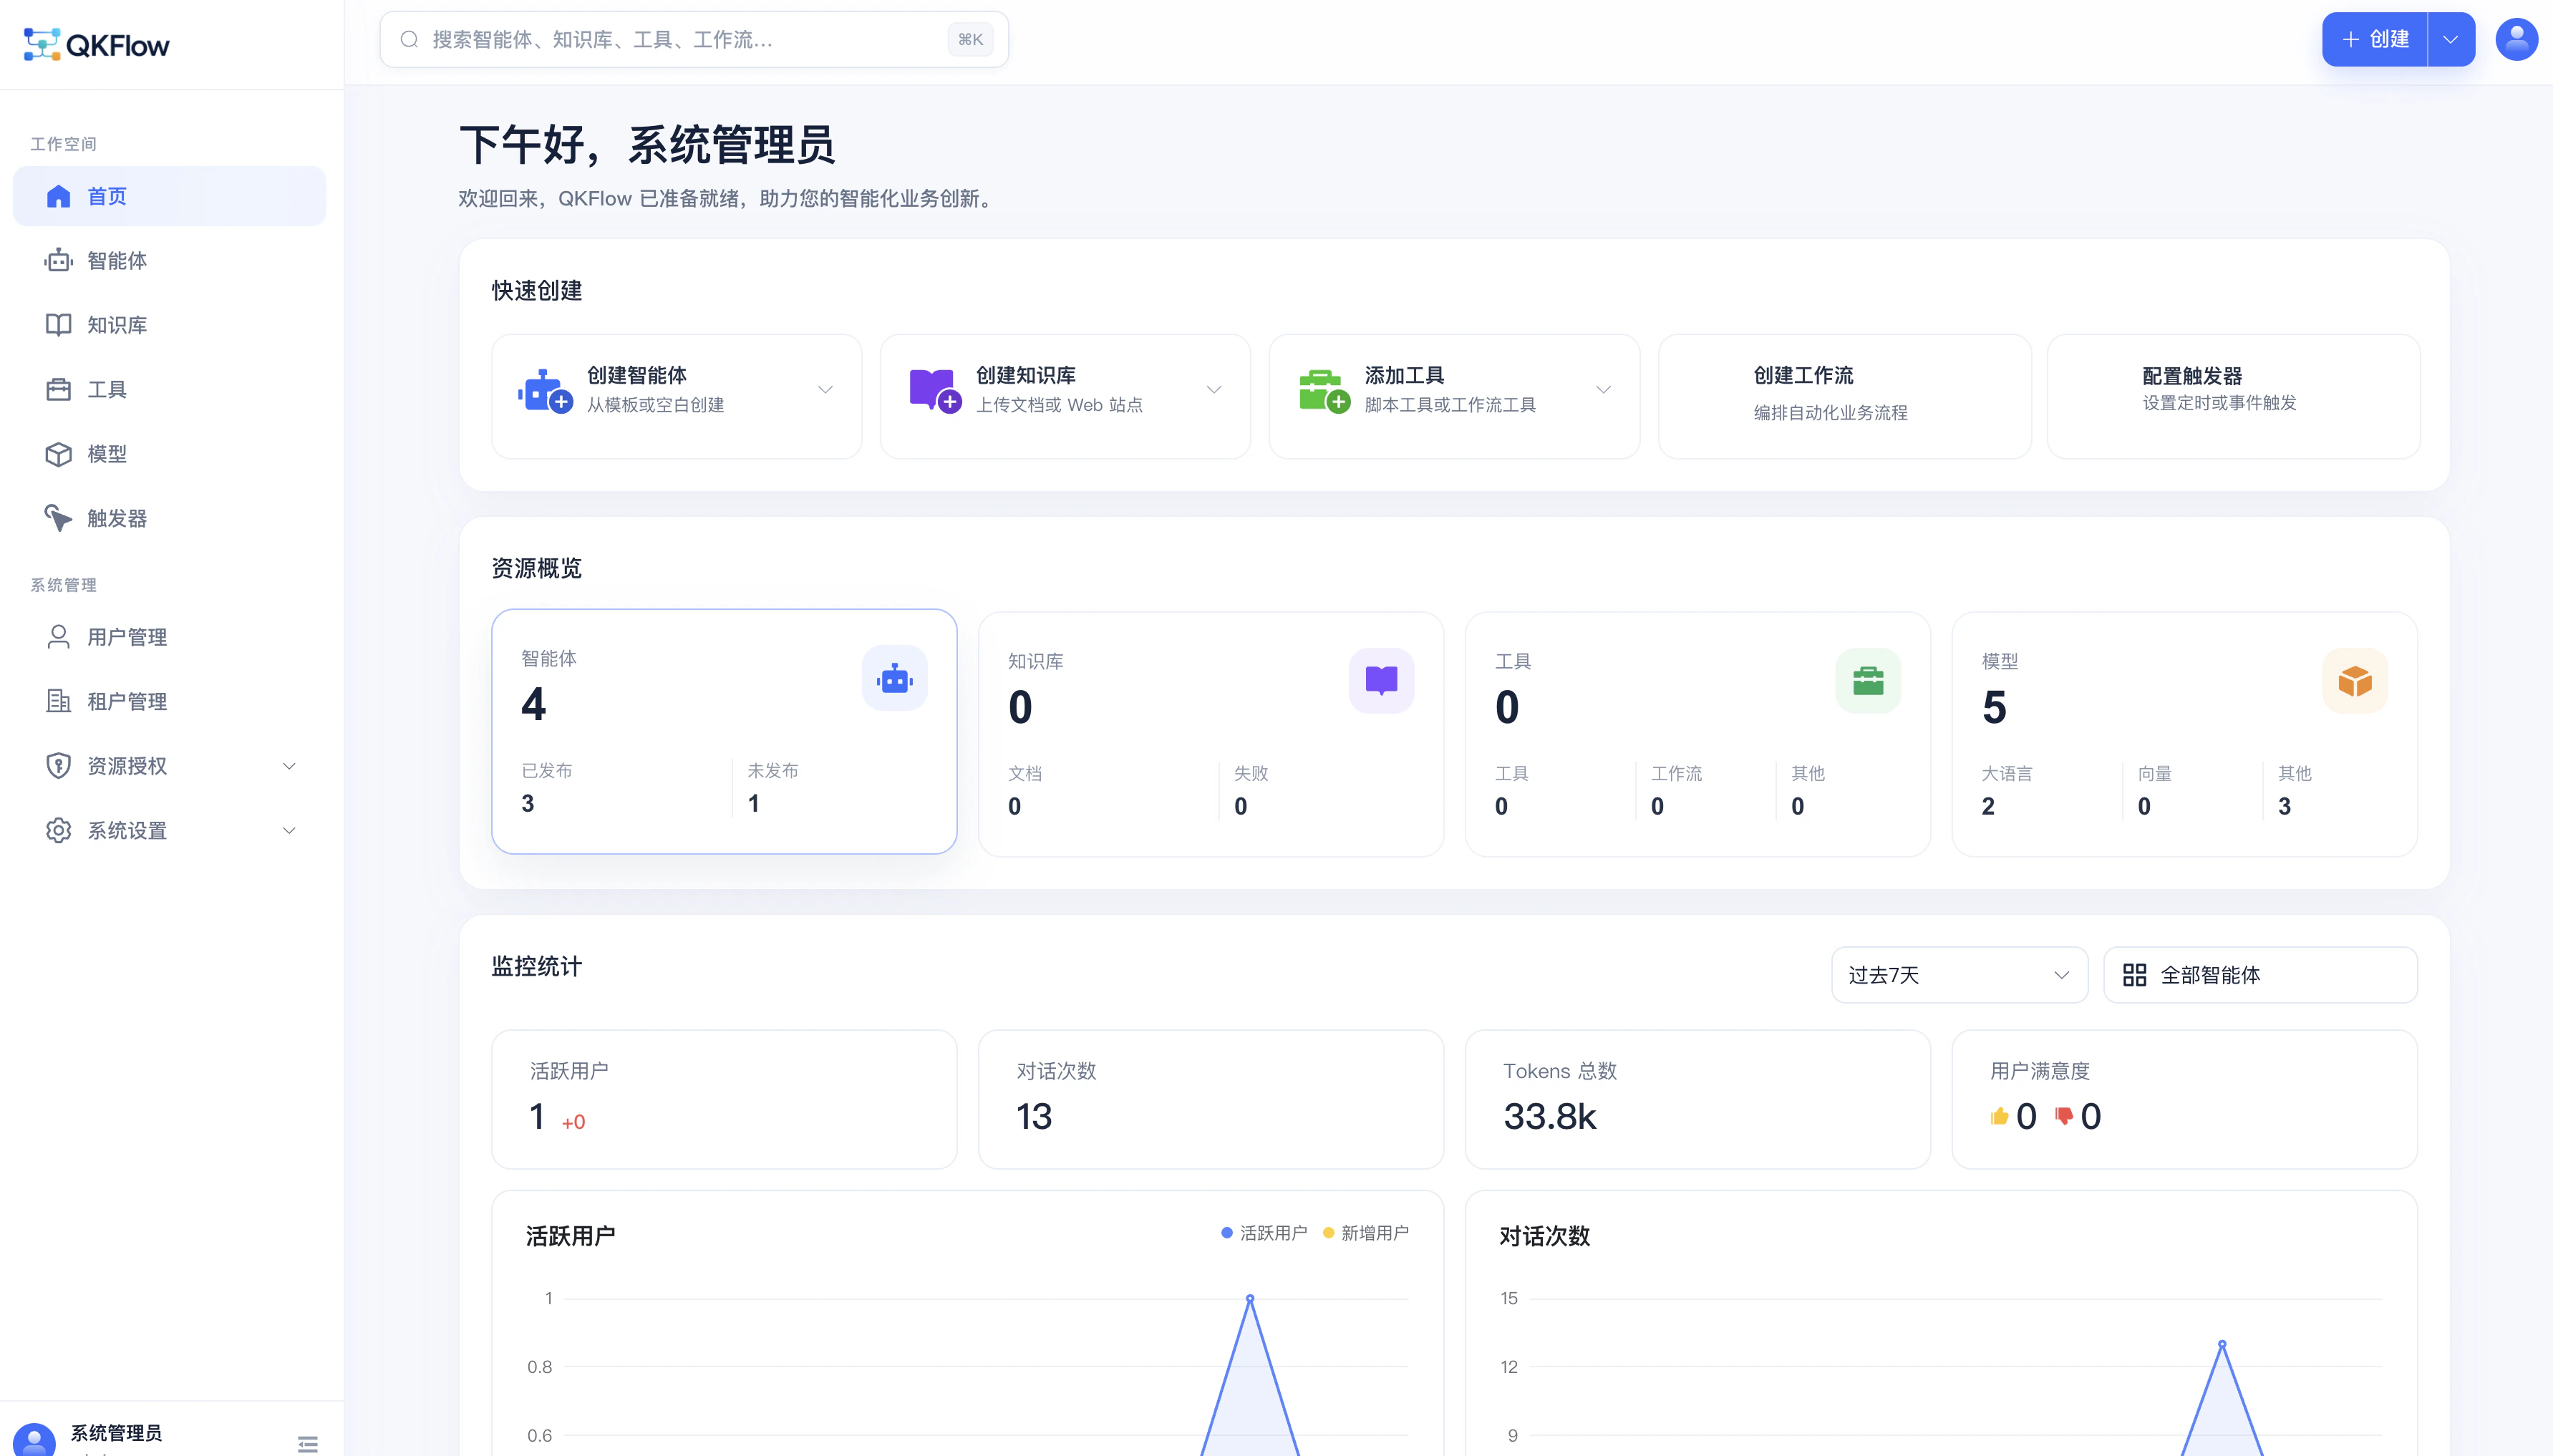This screenshot has width=2553, height=1456.
Task: Open 工具 menu item
Action: (x=169, y=389)
